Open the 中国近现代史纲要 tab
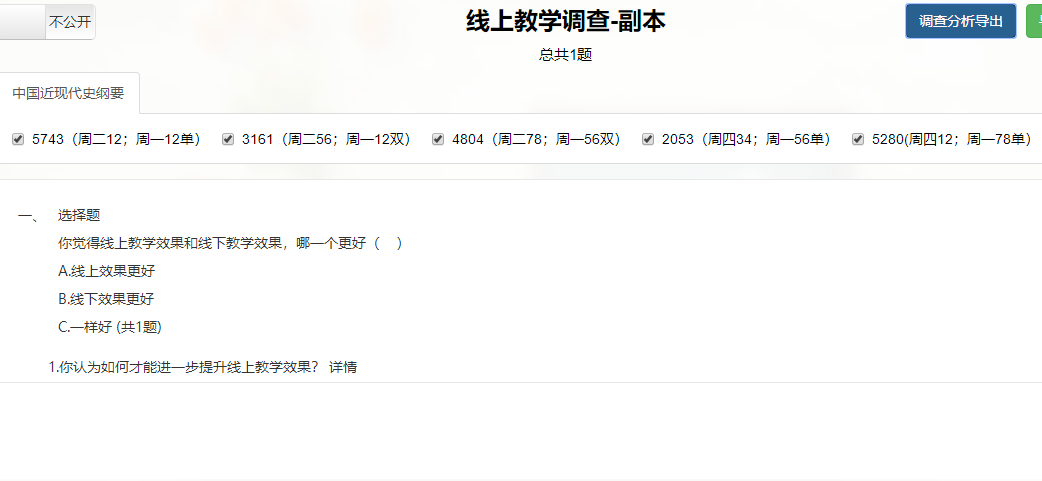Viewport: 1042px width, 481px height. (x=68, y=93)
